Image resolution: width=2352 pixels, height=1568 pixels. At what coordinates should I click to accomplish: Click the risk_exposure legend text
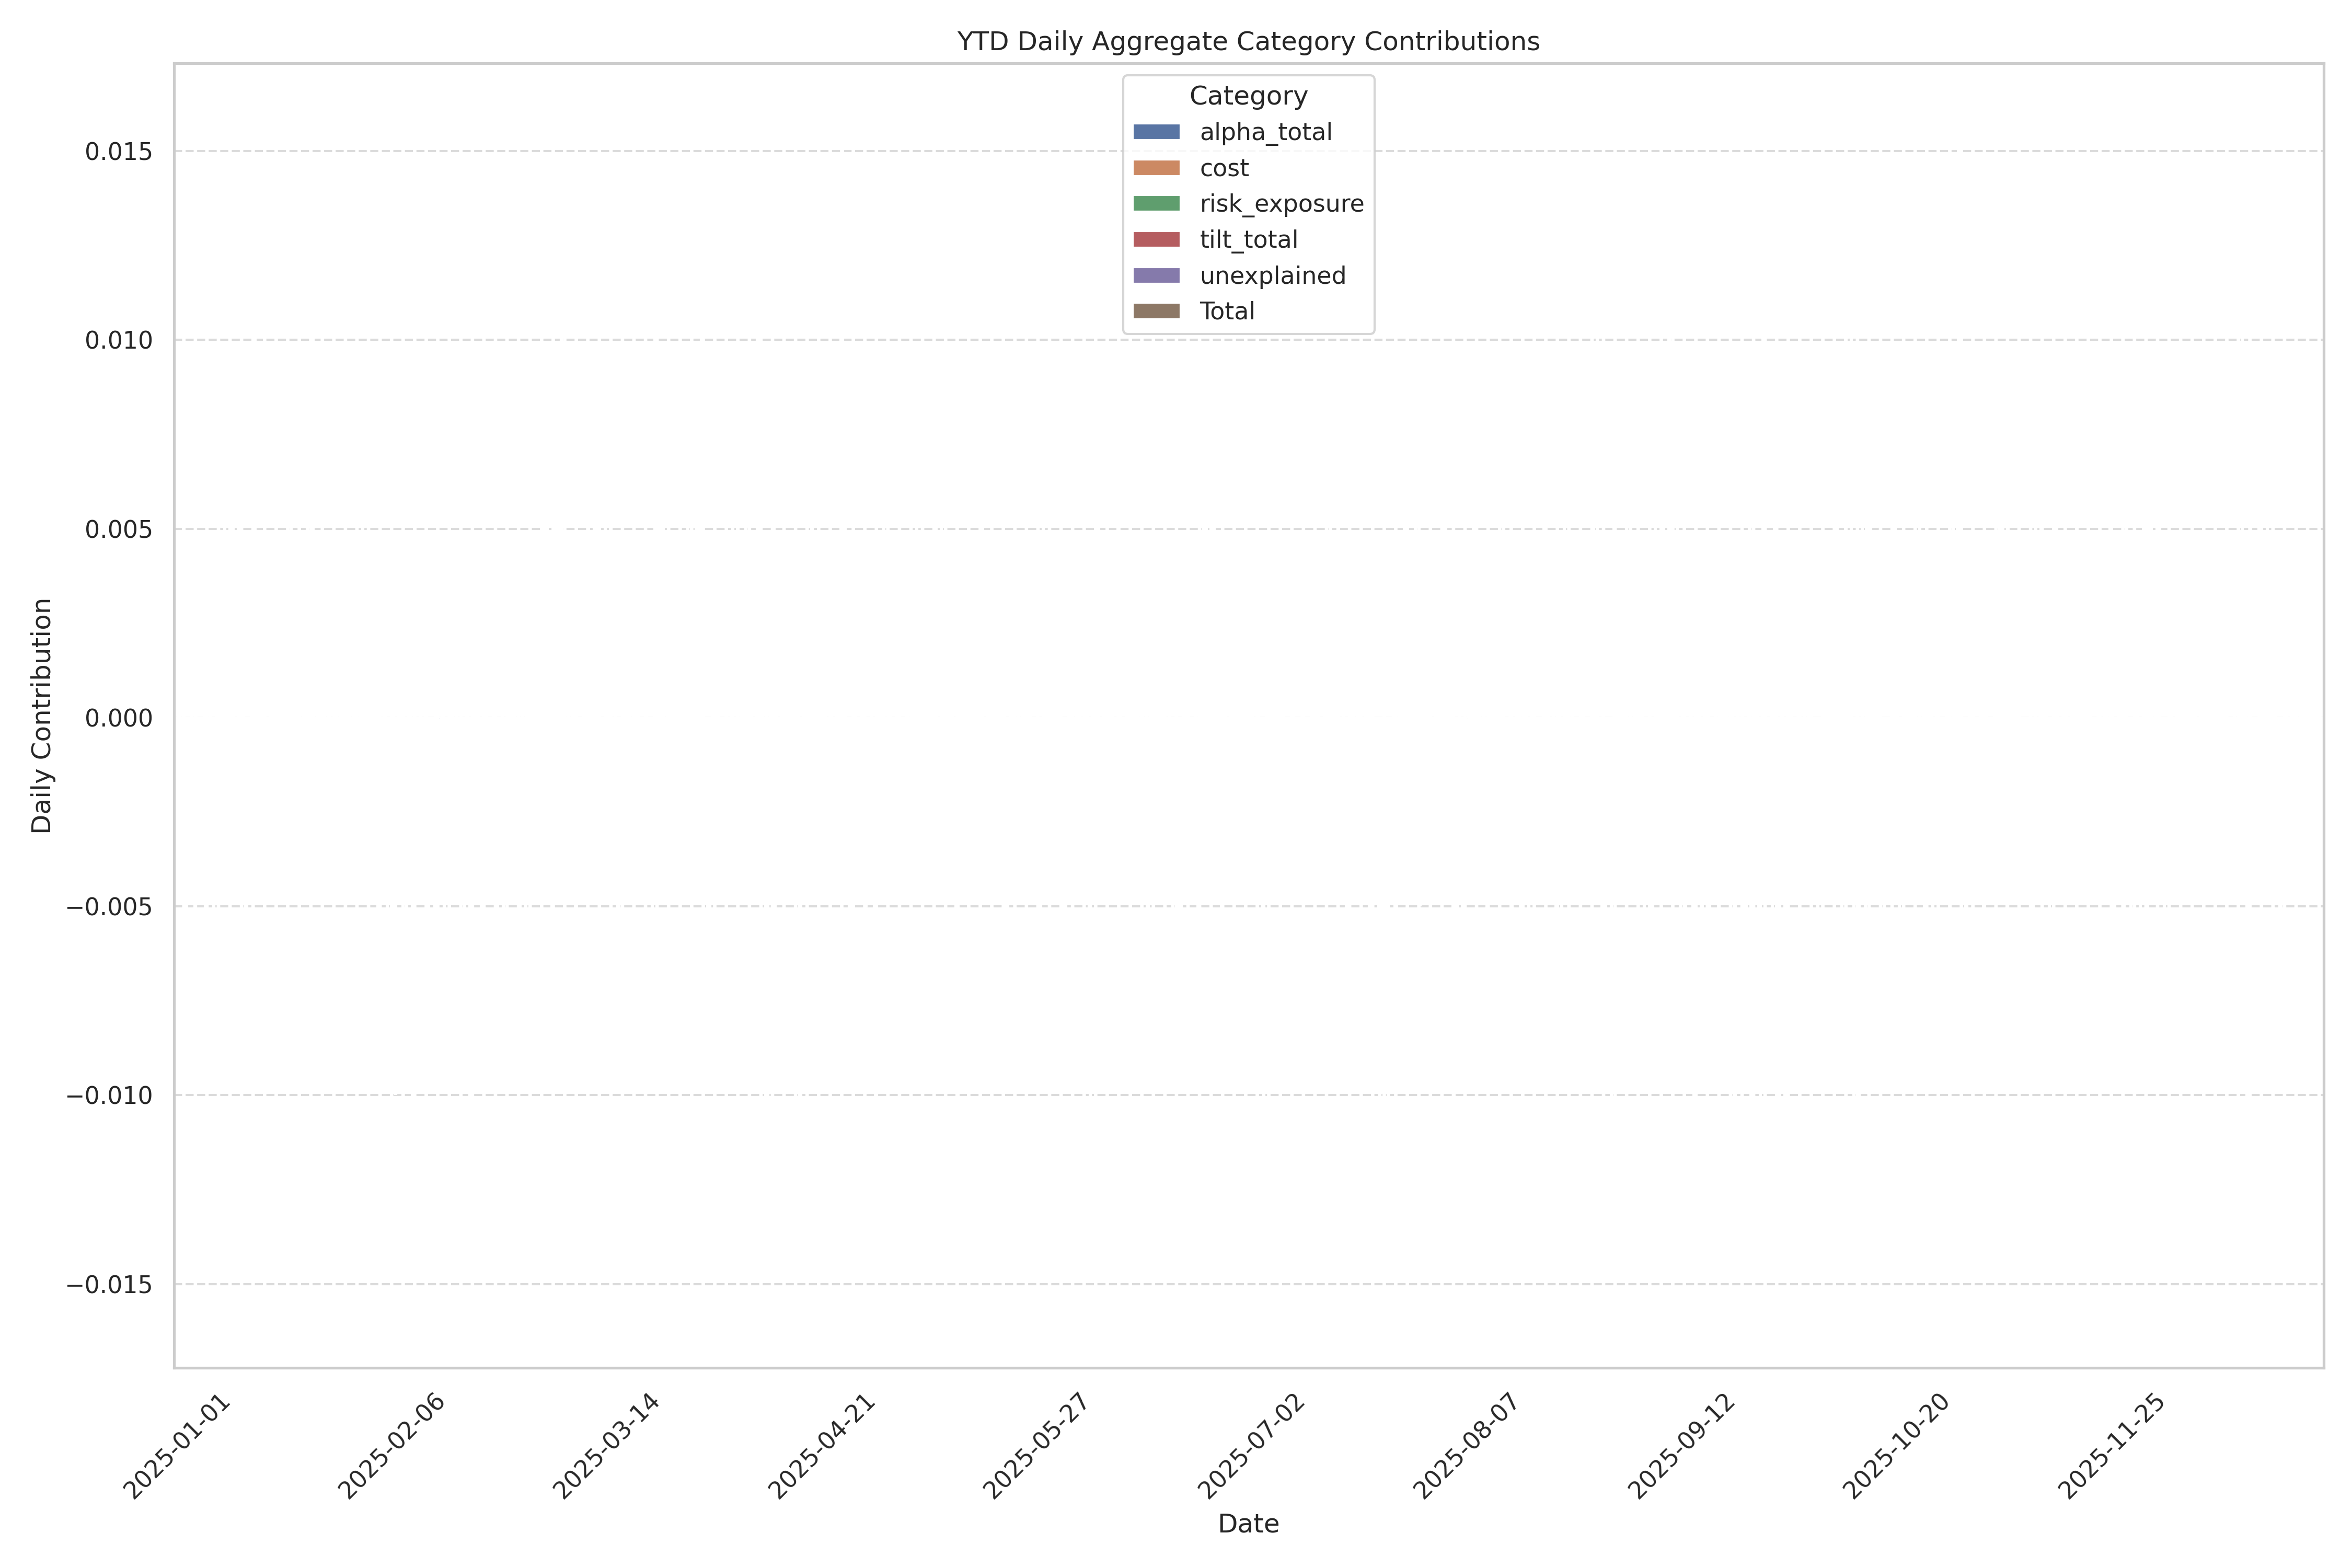point(1281,204)
